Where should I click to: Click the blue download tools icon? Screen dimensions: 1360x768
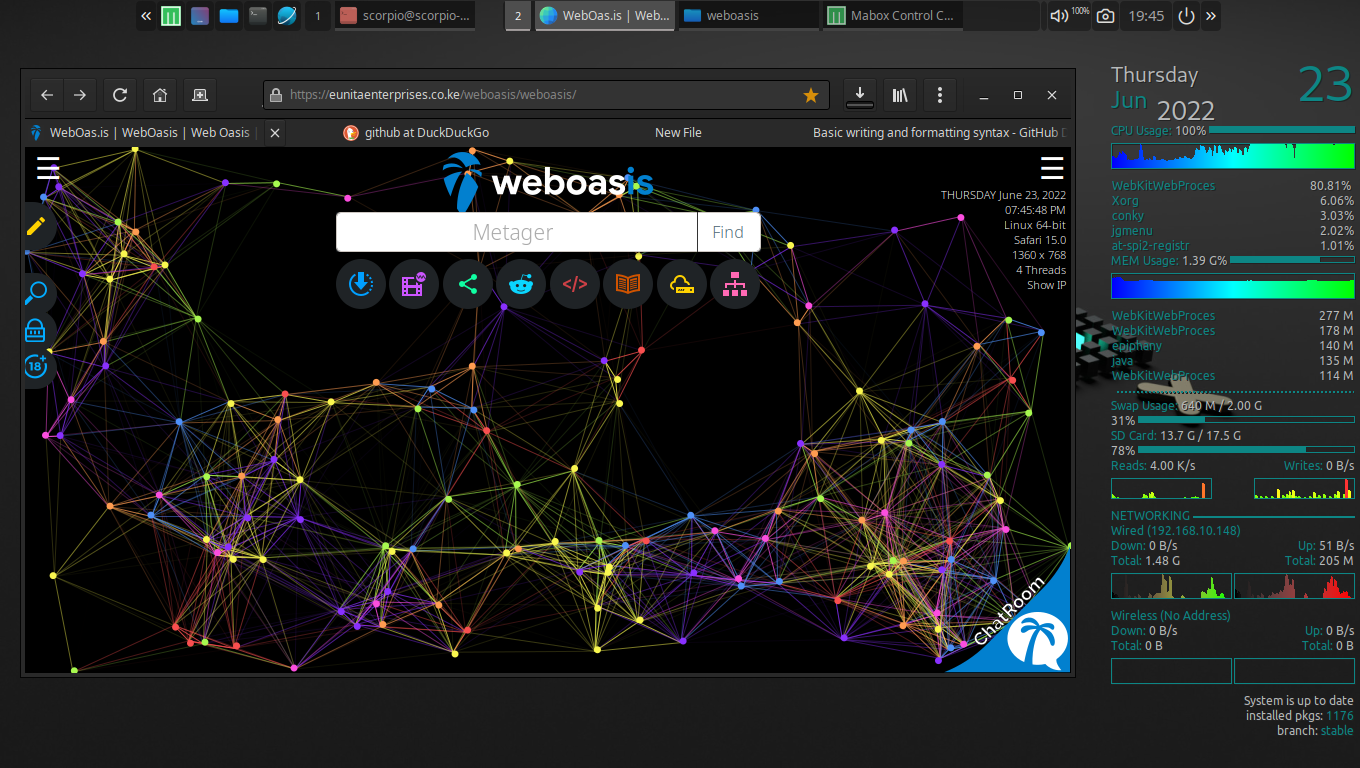click(x=361, y=284)
